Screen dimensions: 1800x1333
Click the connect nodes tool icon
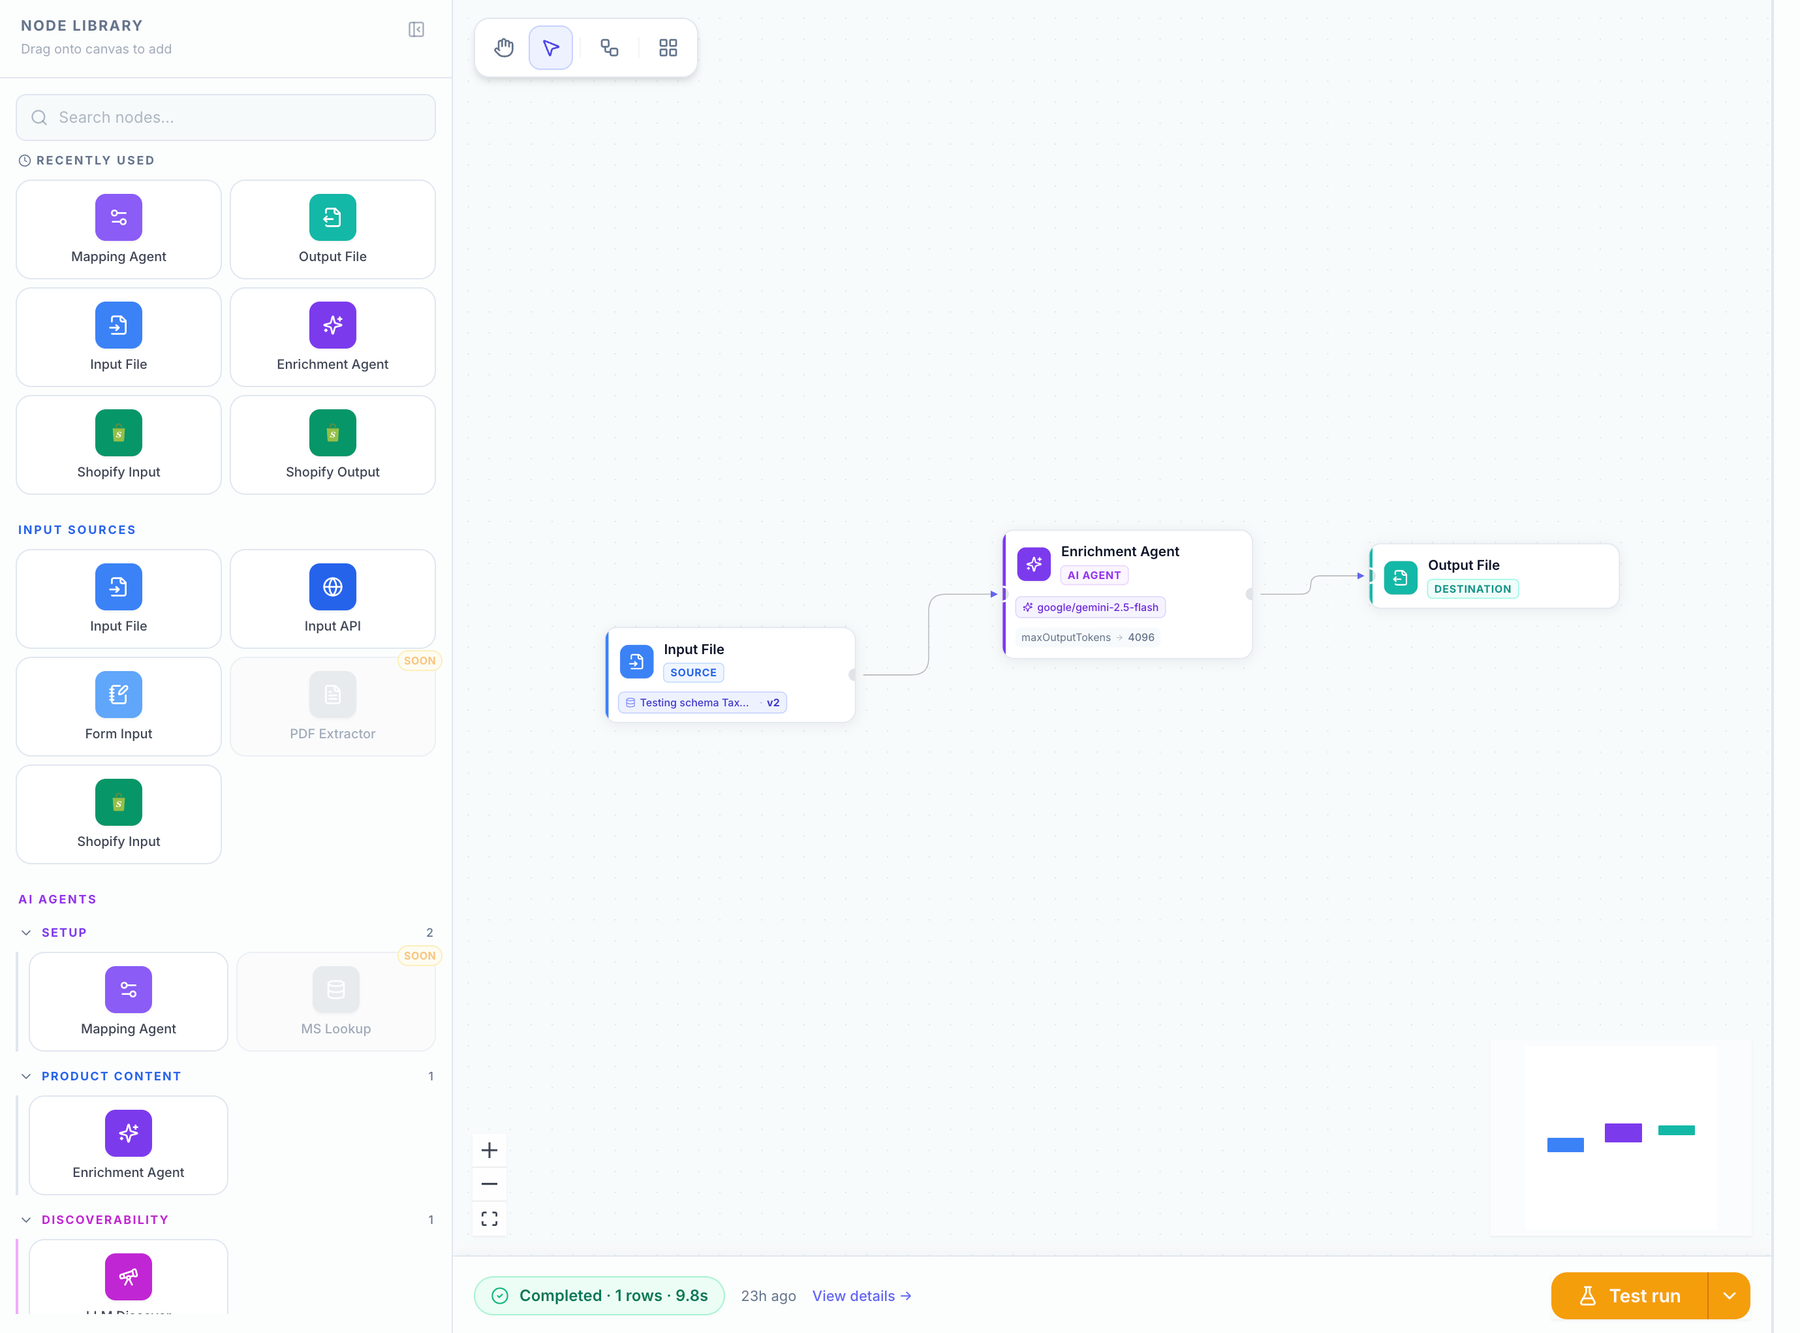click(x=609, y=48)
